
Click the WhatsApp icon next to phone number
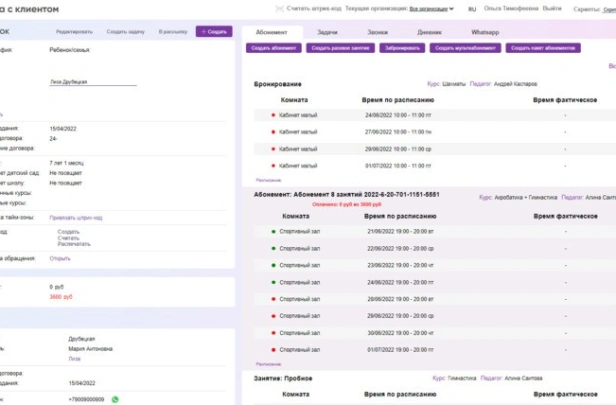(115, 399)
